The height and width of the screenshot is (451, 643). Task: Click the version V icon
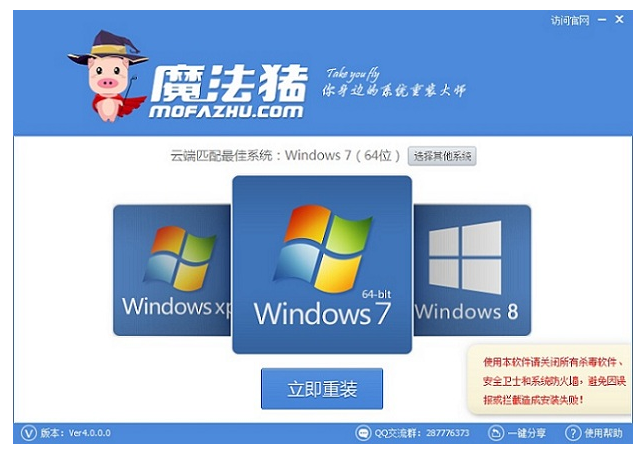coord(29,433)
